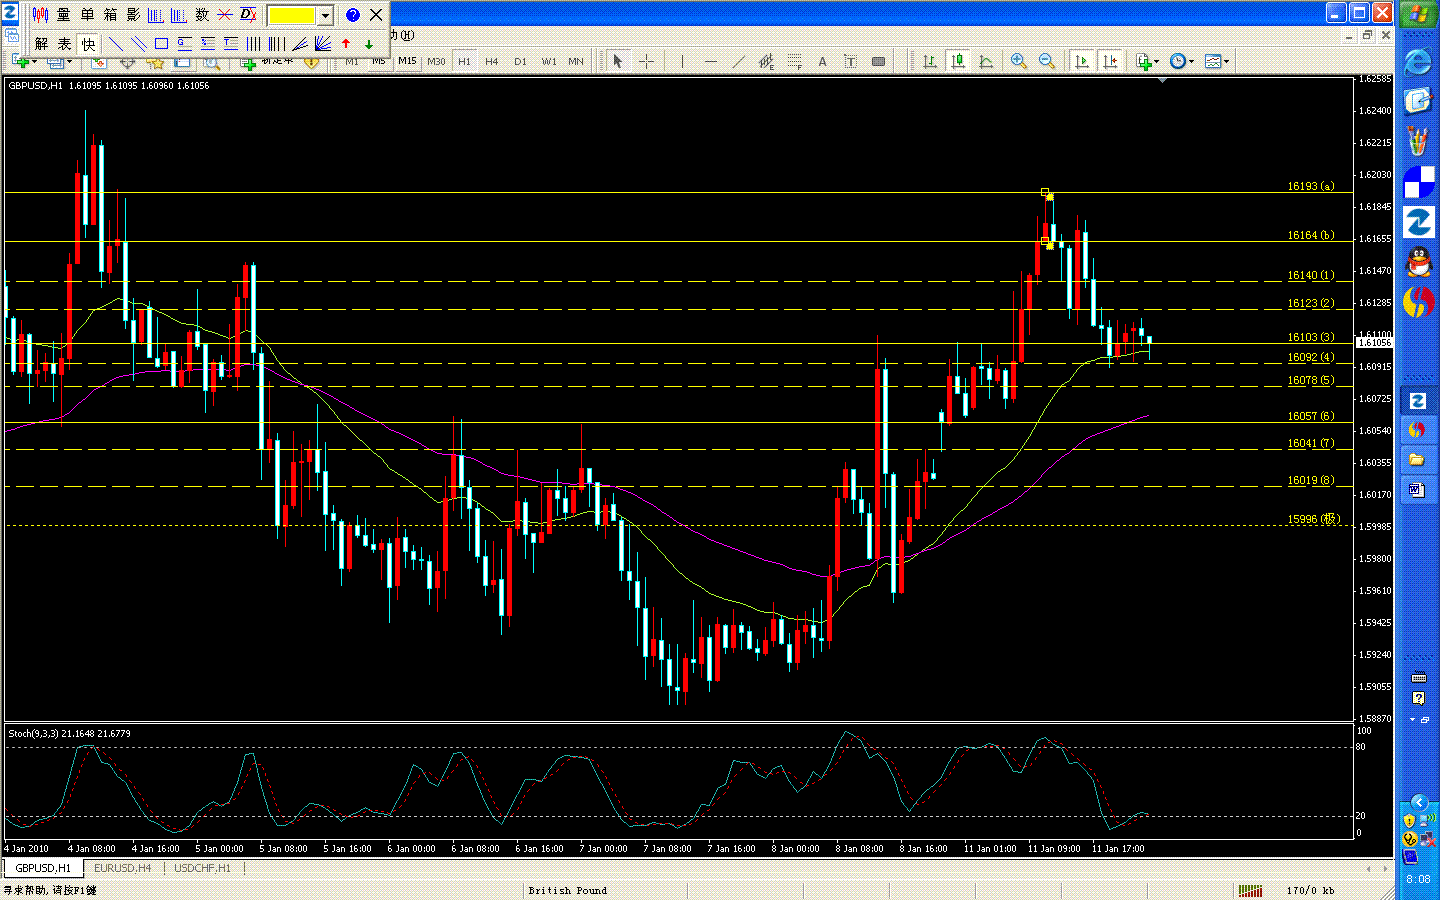Click the 单 button in floating toolbar
Image resolution: width=1440 pixels, height=900 pixels.
pos(87,15)
